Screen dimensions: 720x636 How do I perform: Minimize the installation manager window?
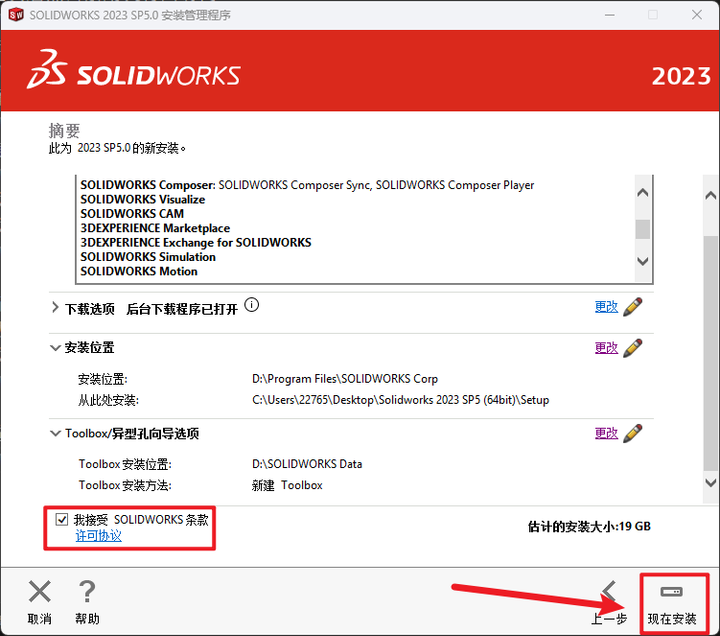pos(610,15)
